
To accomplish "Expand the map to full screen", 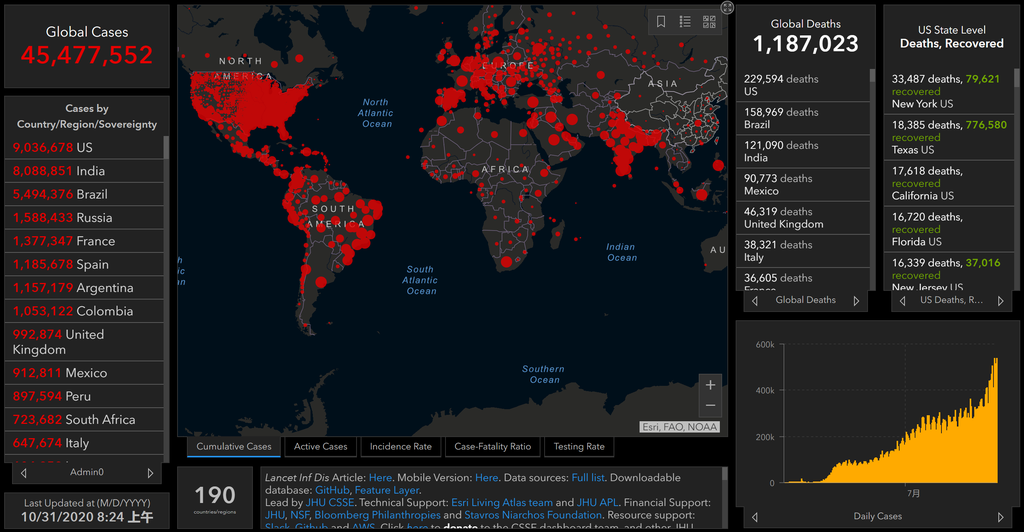I will (x=727, y=8).
